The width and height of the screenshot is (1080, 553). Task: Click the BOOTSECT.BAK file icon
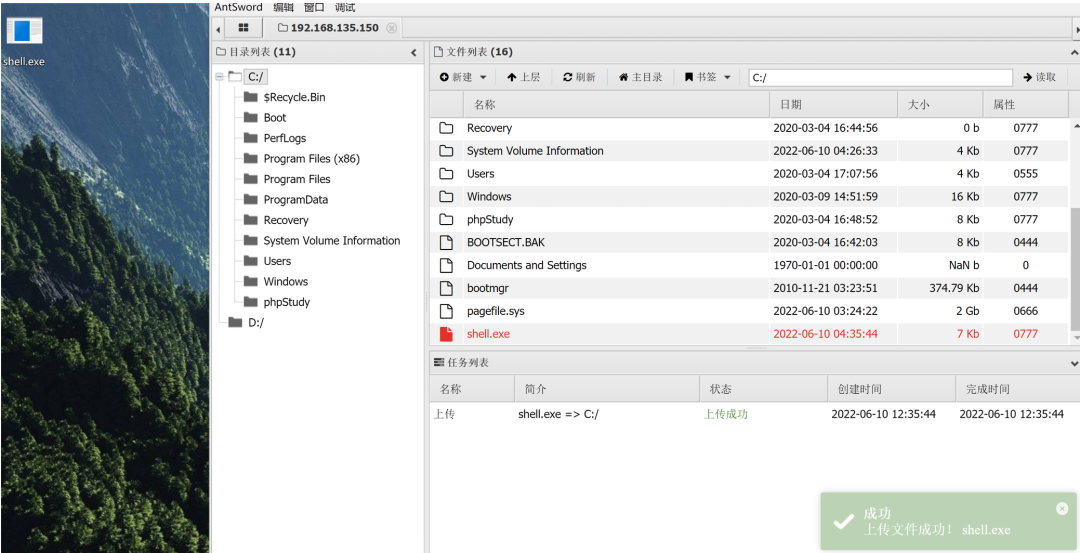tap(446, 242)
